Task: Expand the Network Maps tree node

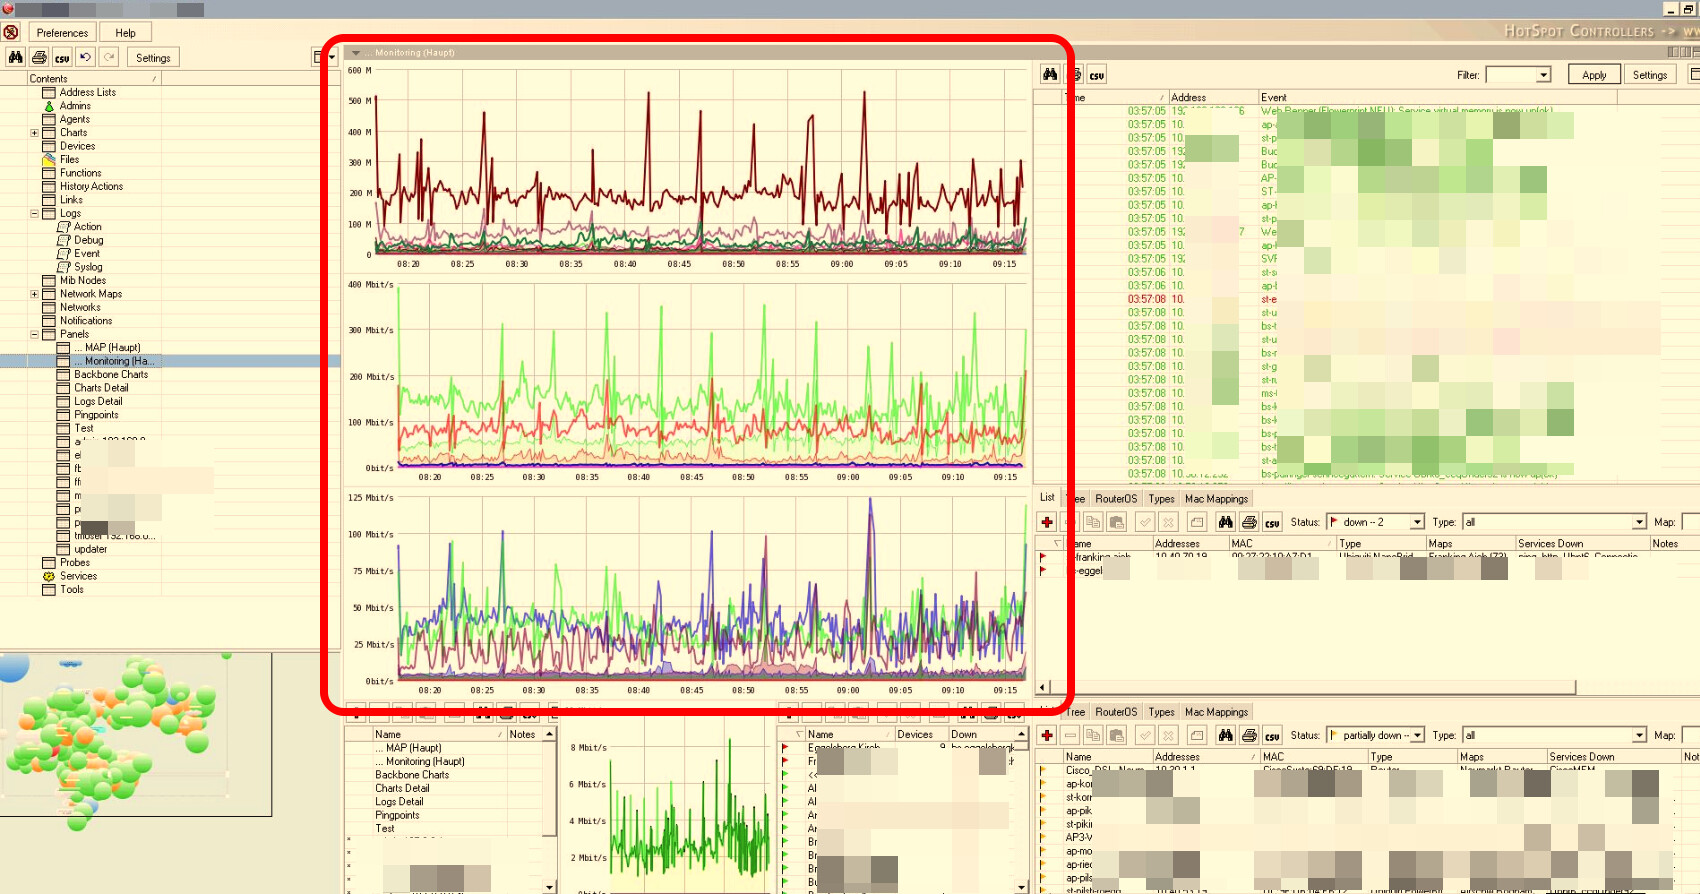Action: (x=34, y=295)
